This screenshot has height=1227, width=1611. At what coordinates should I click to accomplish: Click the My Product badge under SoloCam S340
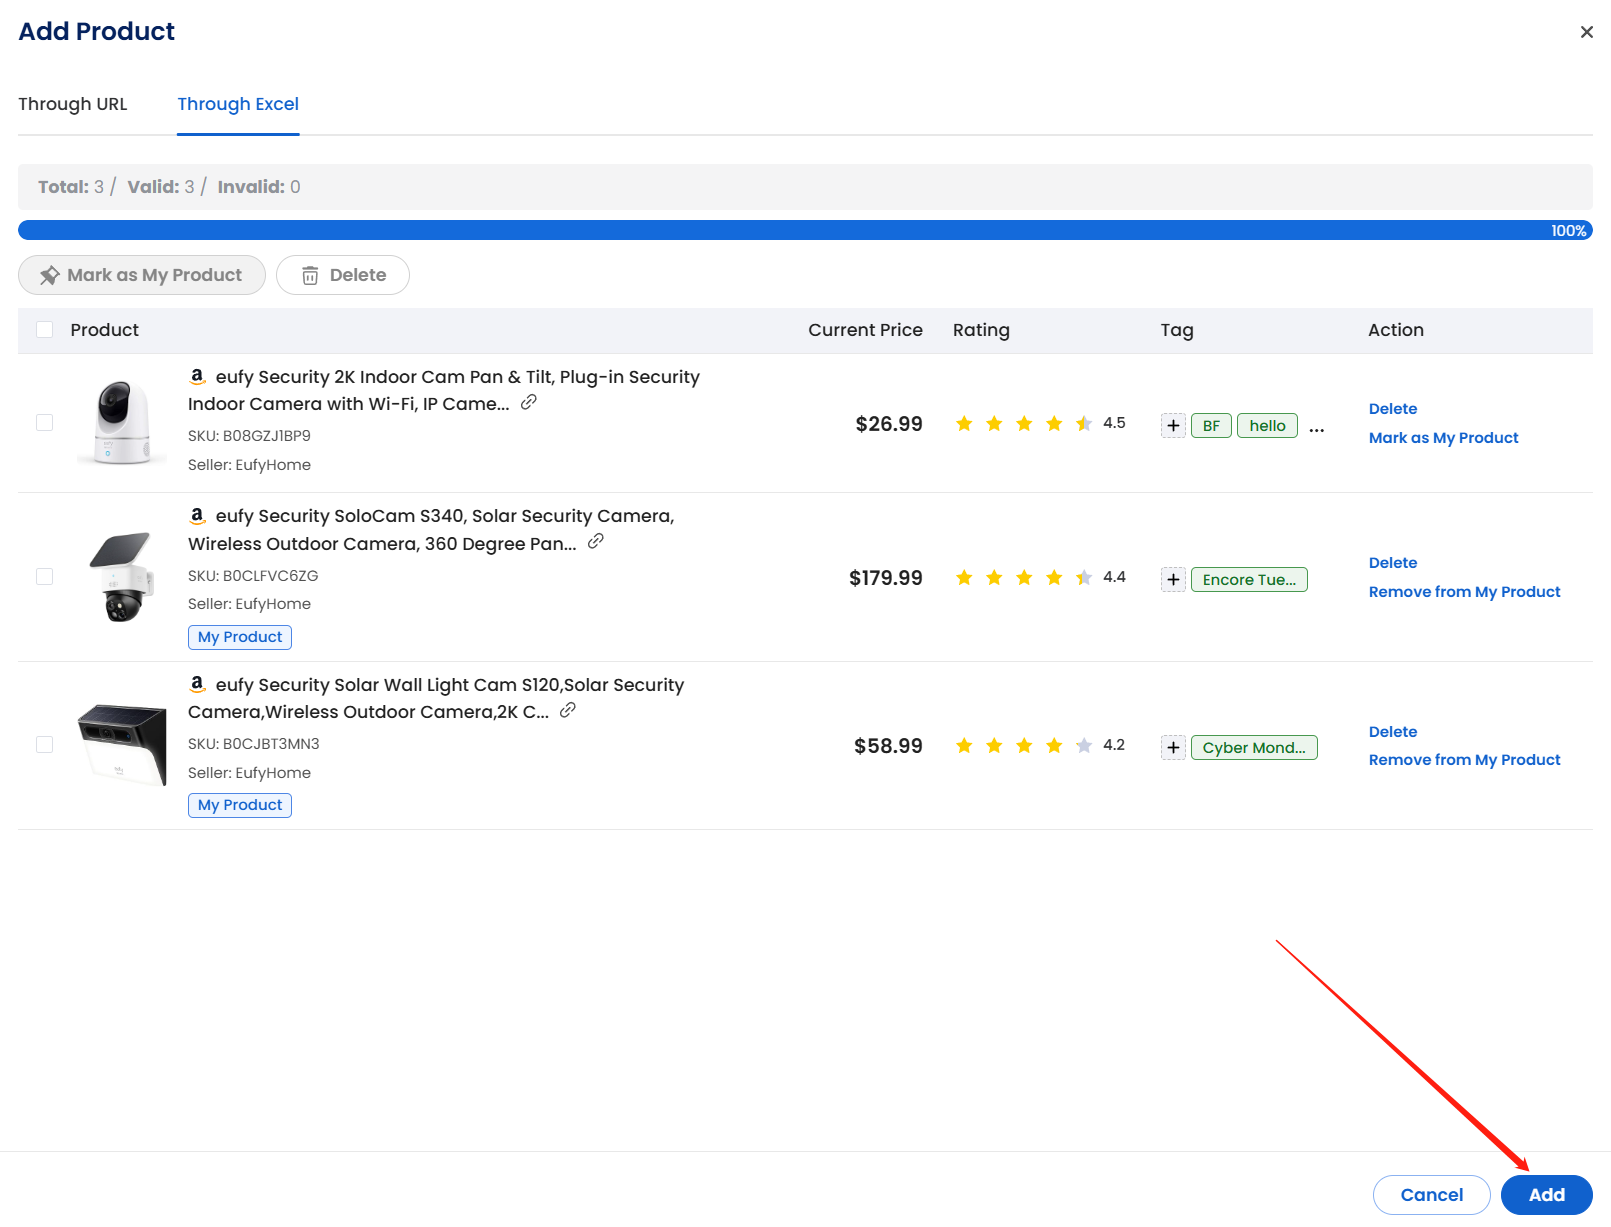coord(240,637)
